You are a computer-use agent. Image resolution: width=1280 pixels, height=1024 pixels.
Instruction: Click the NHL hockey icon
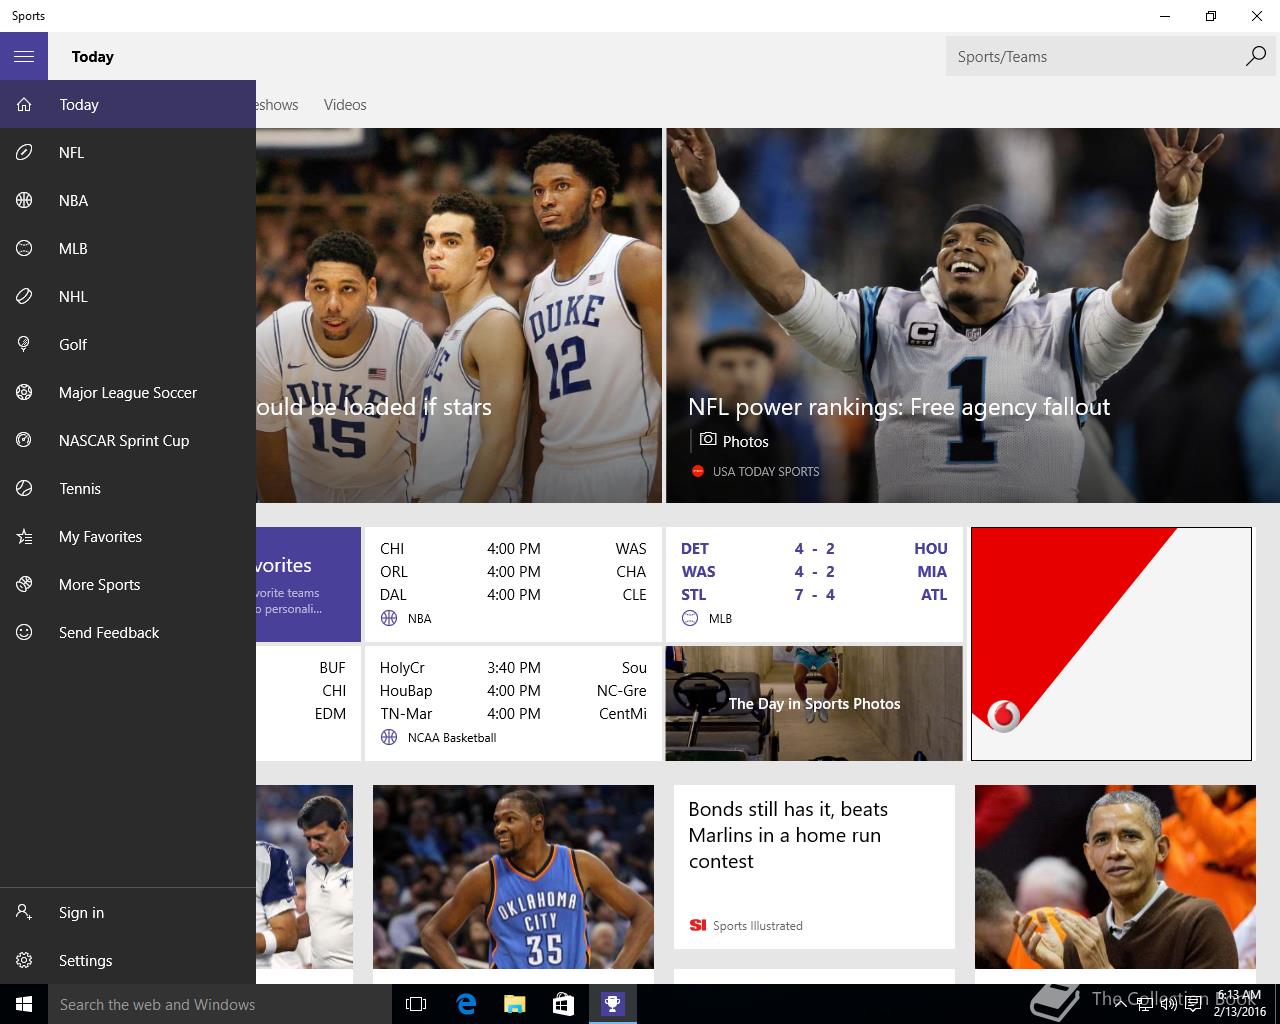click(24, 296)
